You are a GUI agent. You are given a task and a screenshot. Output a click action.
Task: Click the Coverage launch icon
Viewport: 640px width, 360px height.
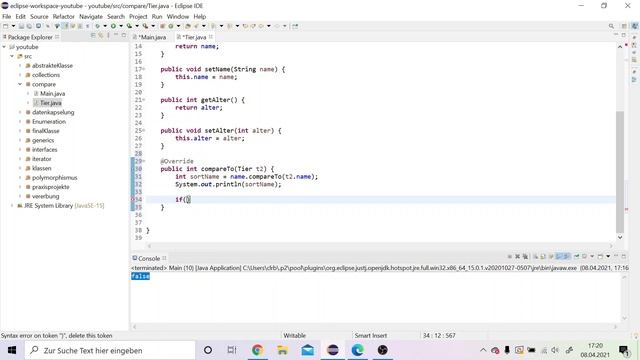coord(129,26)
